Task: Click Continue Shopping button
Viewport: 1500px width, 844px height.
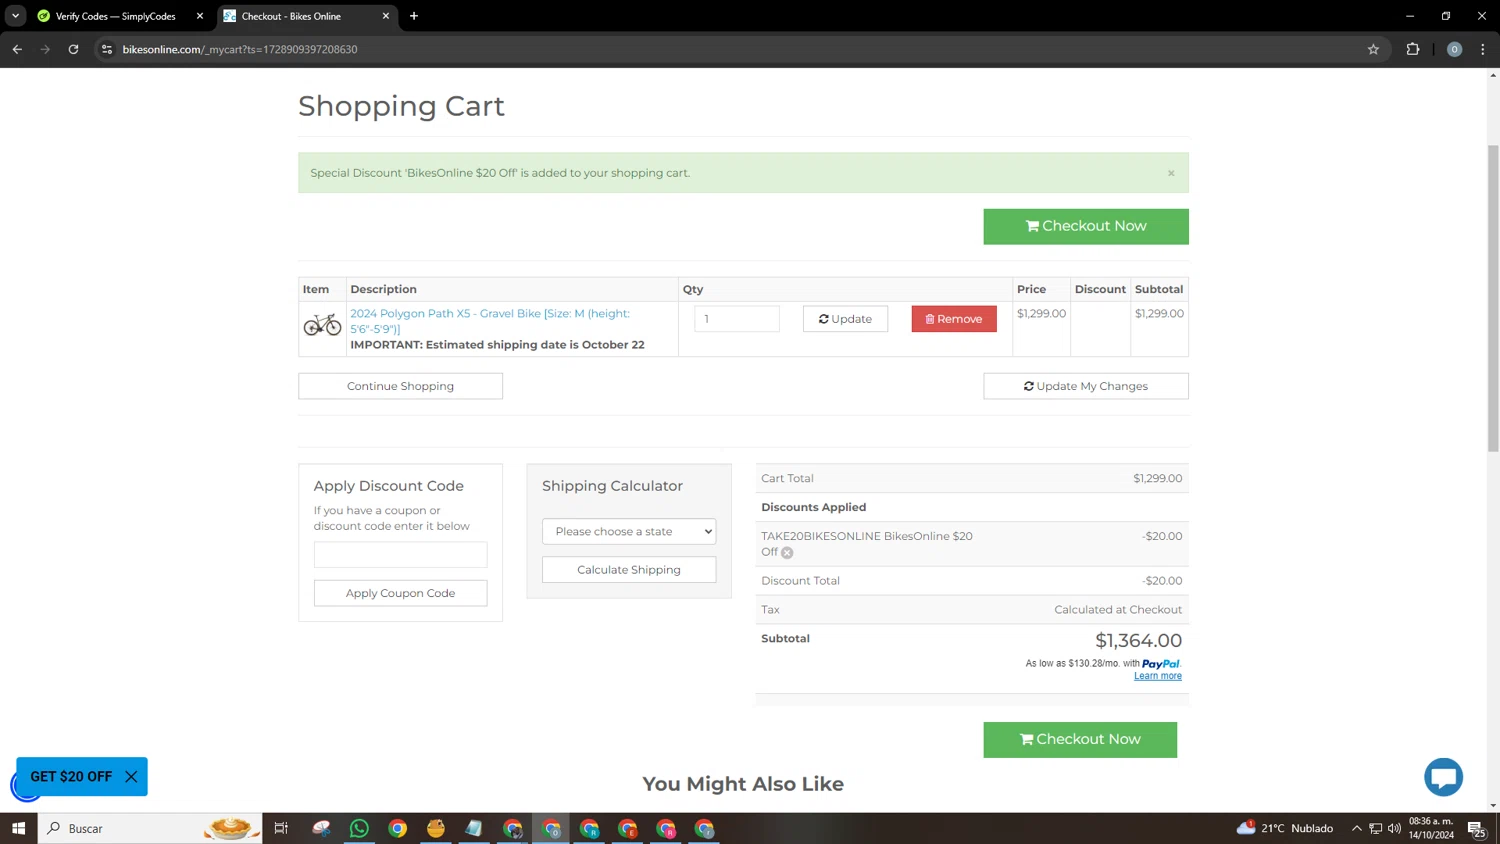Action: pos(400,386)
